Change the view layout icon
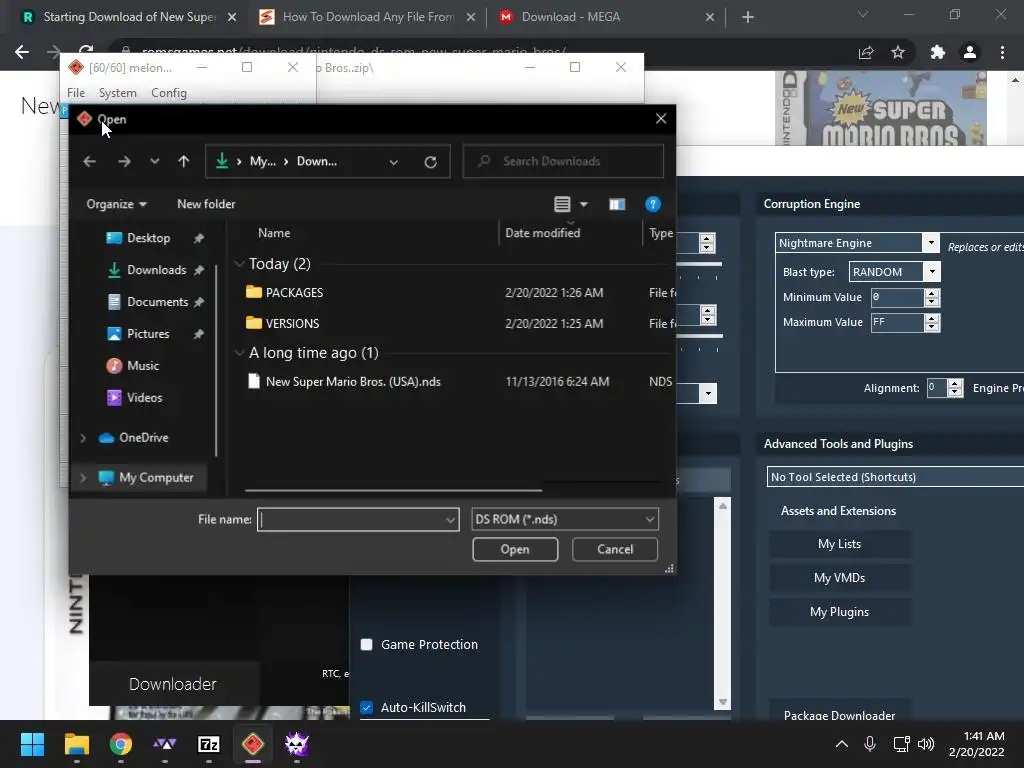The width and height of the screenshot is (1024, 768). coord(562,204)
